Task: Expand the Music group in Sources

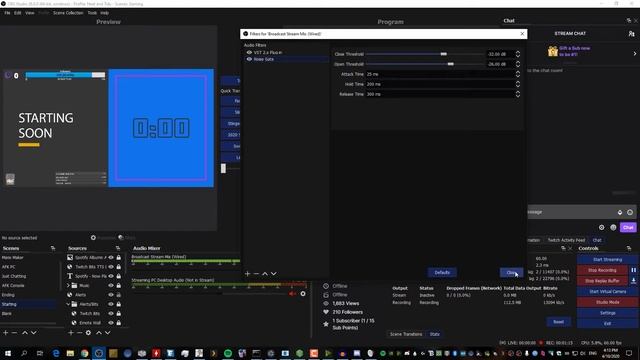Action: tap(68, 286)
